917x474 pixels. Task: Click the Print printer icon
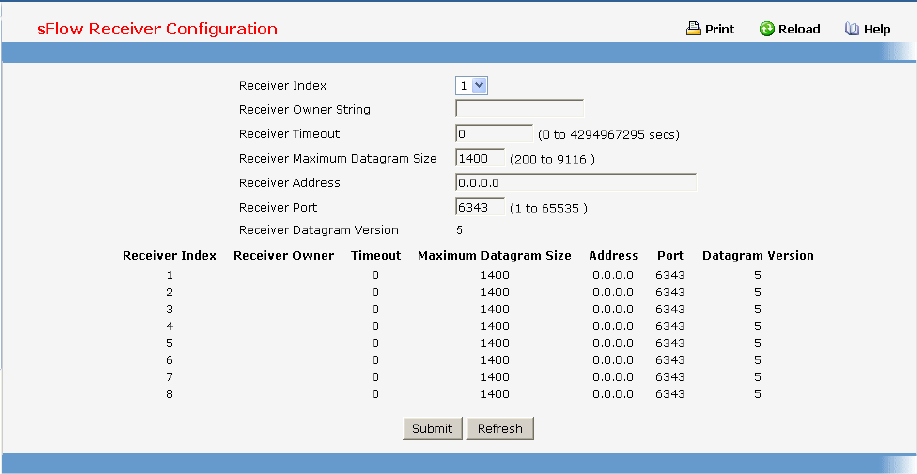pos(693,29)
